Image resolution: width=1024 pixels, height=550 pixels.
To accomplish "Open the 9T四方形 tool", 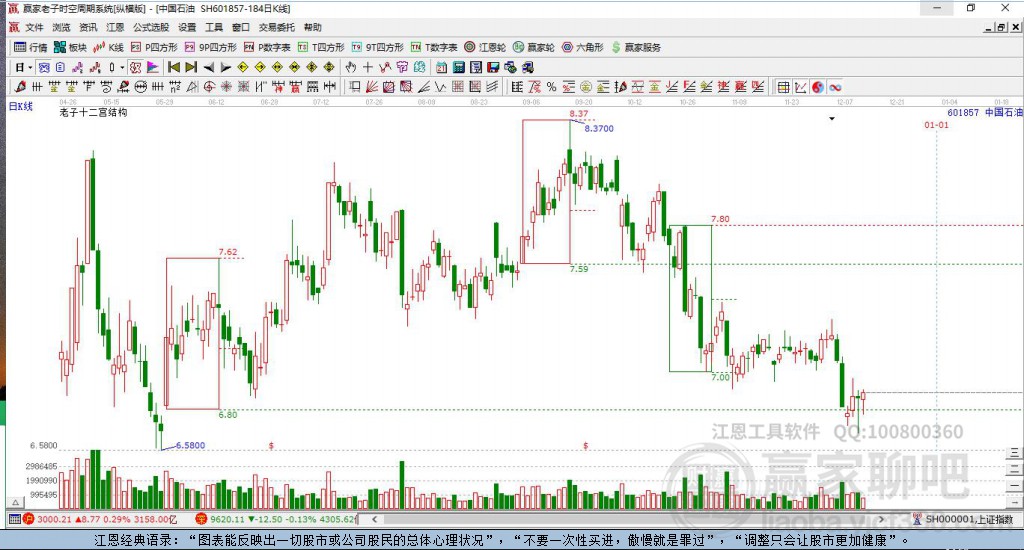I will pos(377,47).
